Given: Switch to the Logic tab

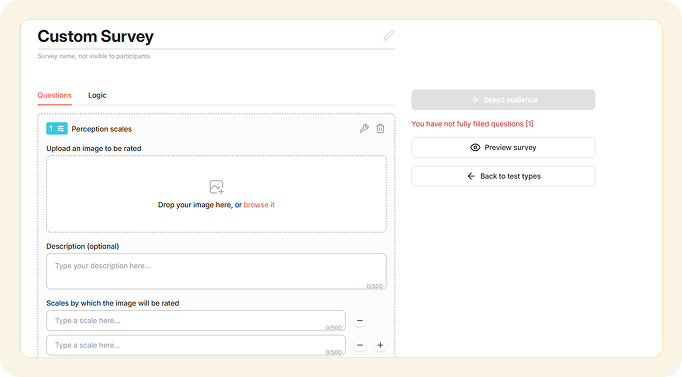Looking at the screenshot, I should (97, 95).
